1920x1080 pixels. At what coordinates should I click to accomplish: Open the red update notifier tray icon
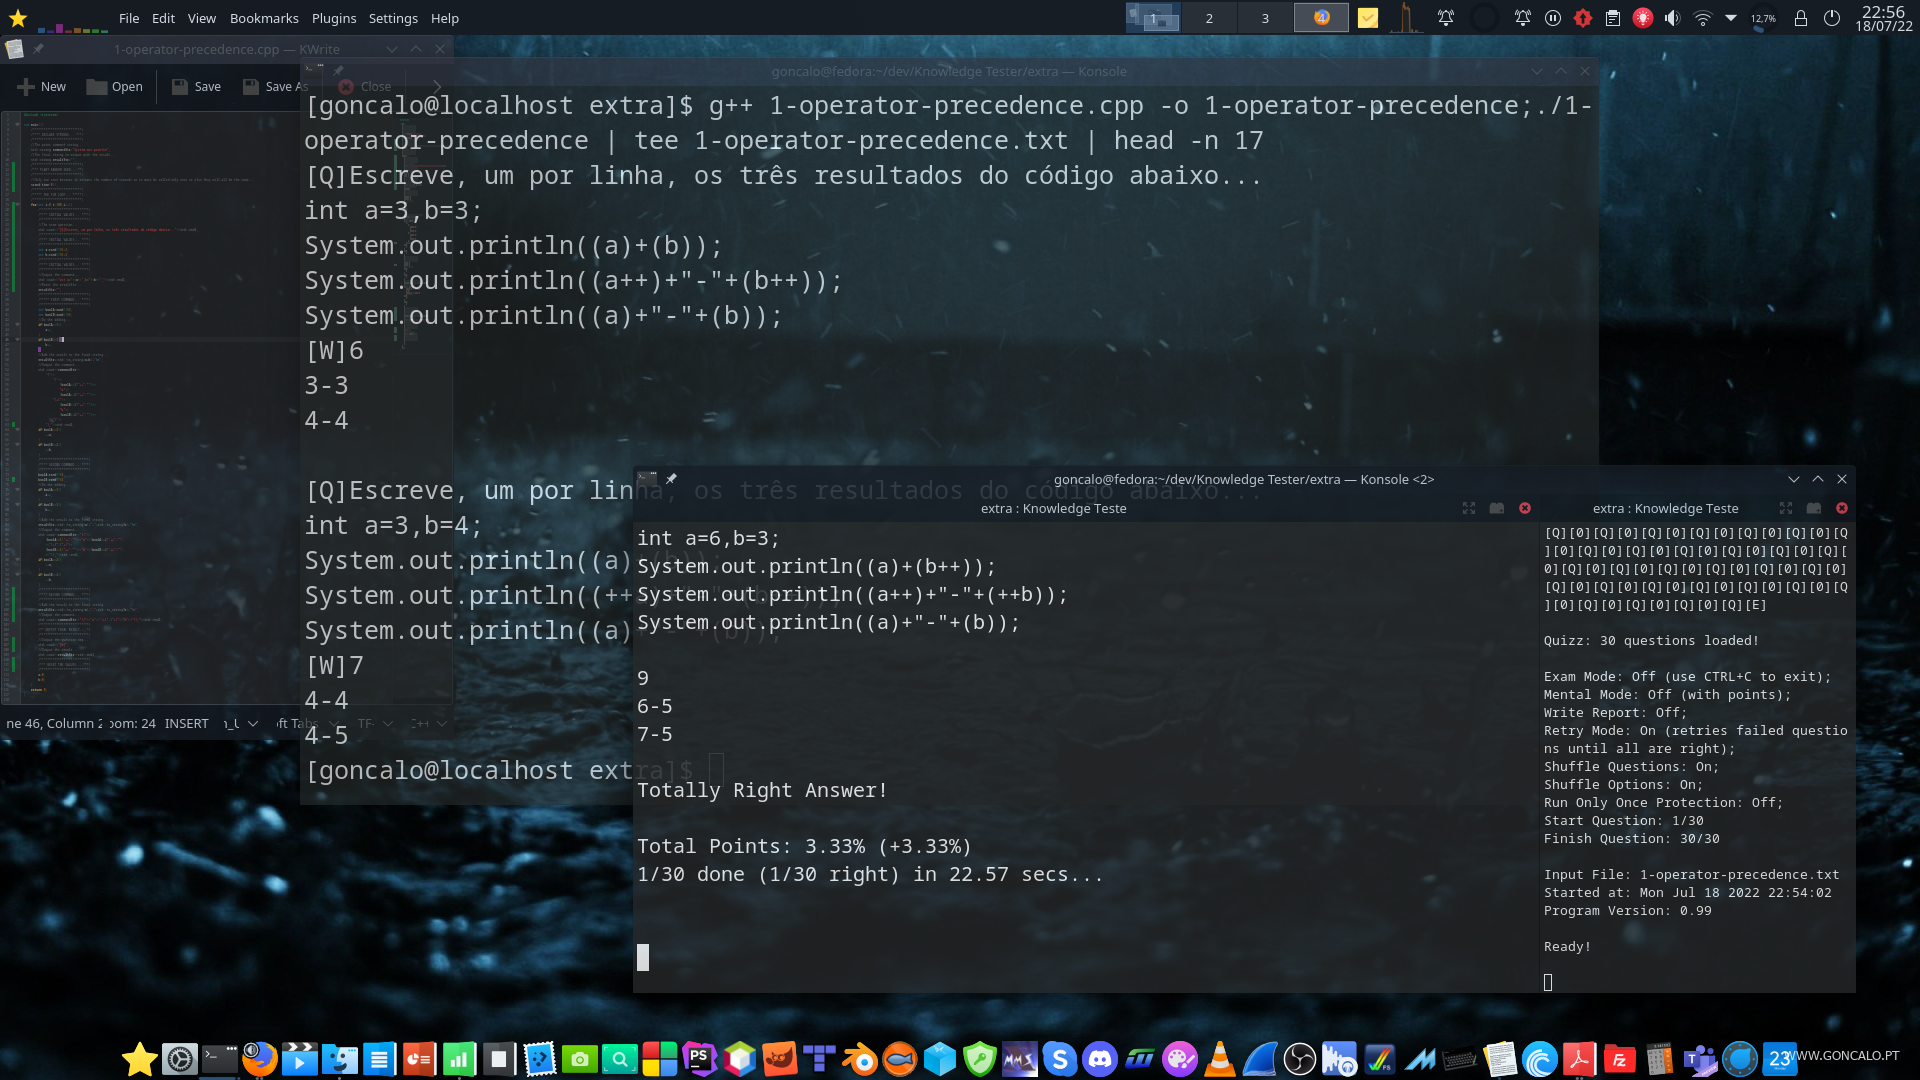pyautogui.click(x=1583, y=18)
